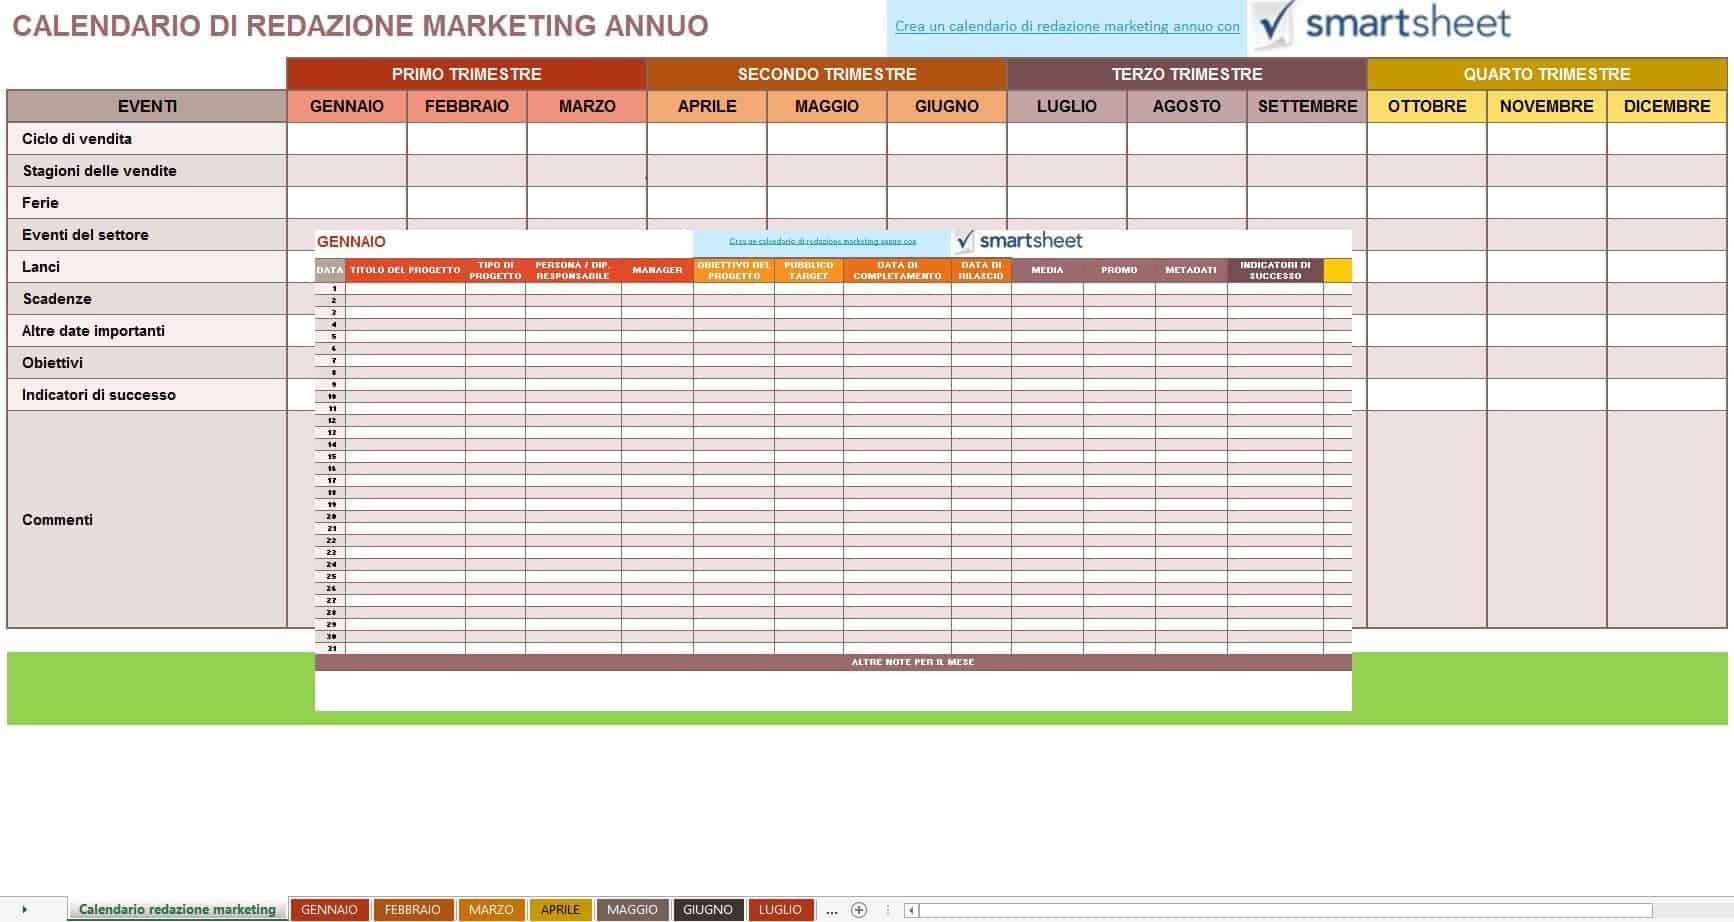
Task: Switch to the GENNAIO sheet tab
Action: [329, 910]
